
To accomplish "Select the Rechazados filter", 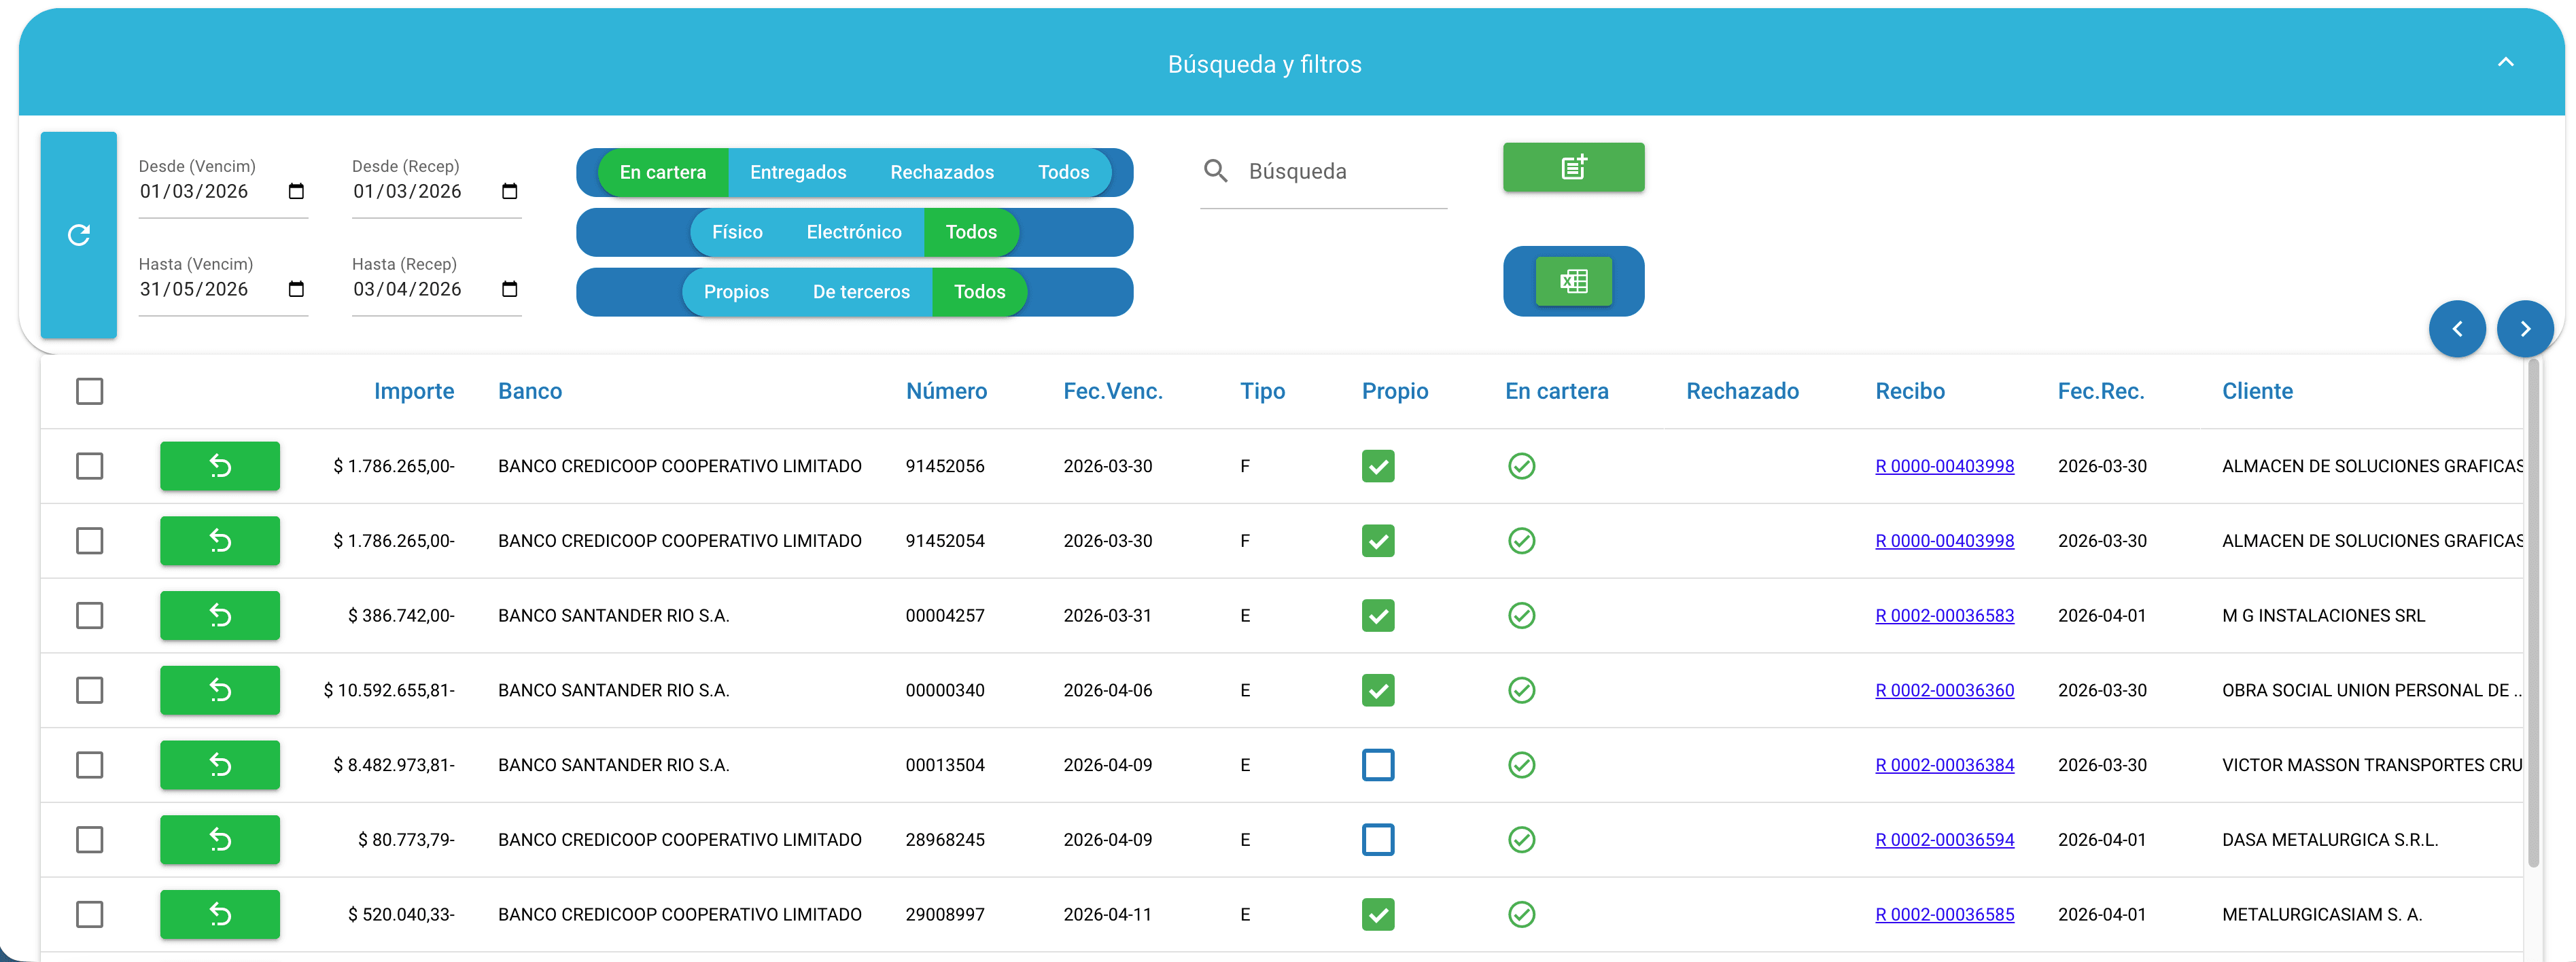I will click(942, 172).
